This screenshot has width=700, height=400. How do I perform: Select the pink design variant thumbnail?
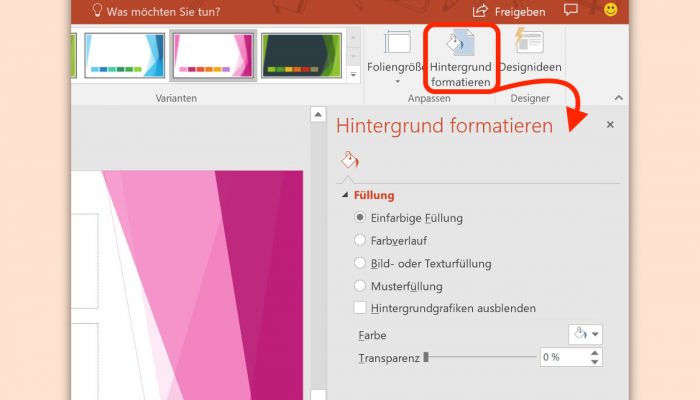coord(213,55)
